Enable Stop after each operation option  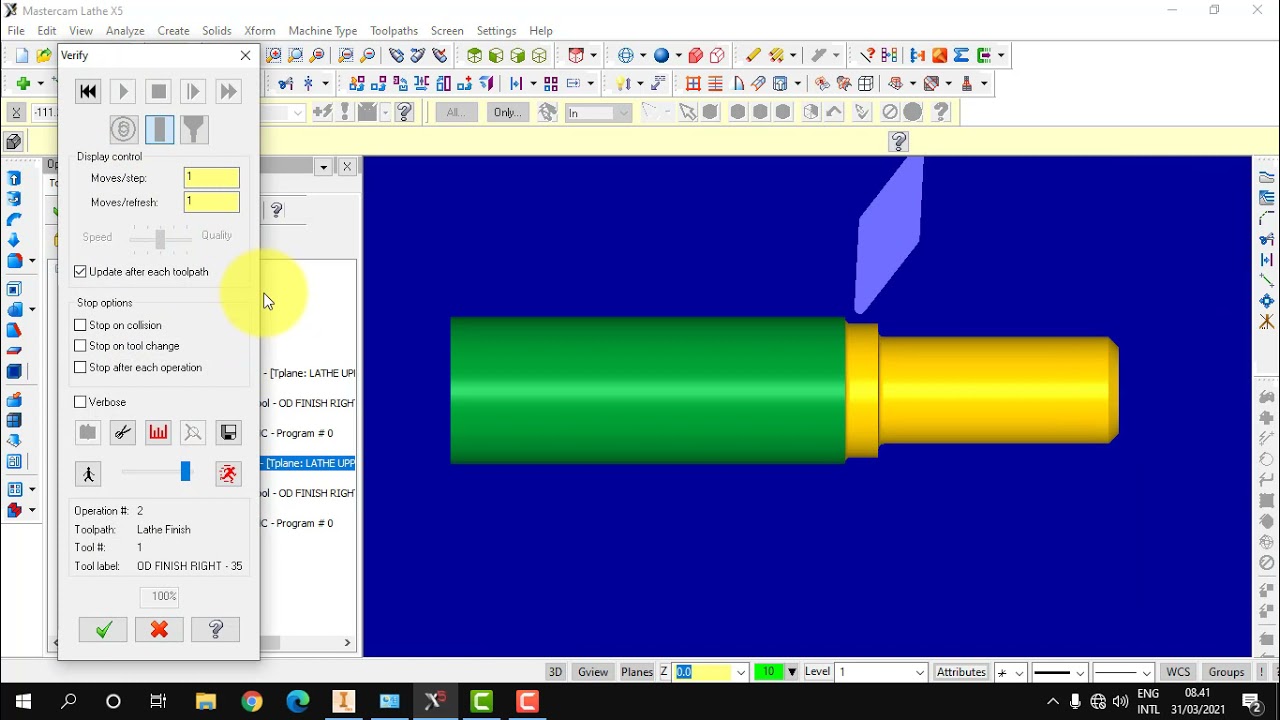coord(80,367)
